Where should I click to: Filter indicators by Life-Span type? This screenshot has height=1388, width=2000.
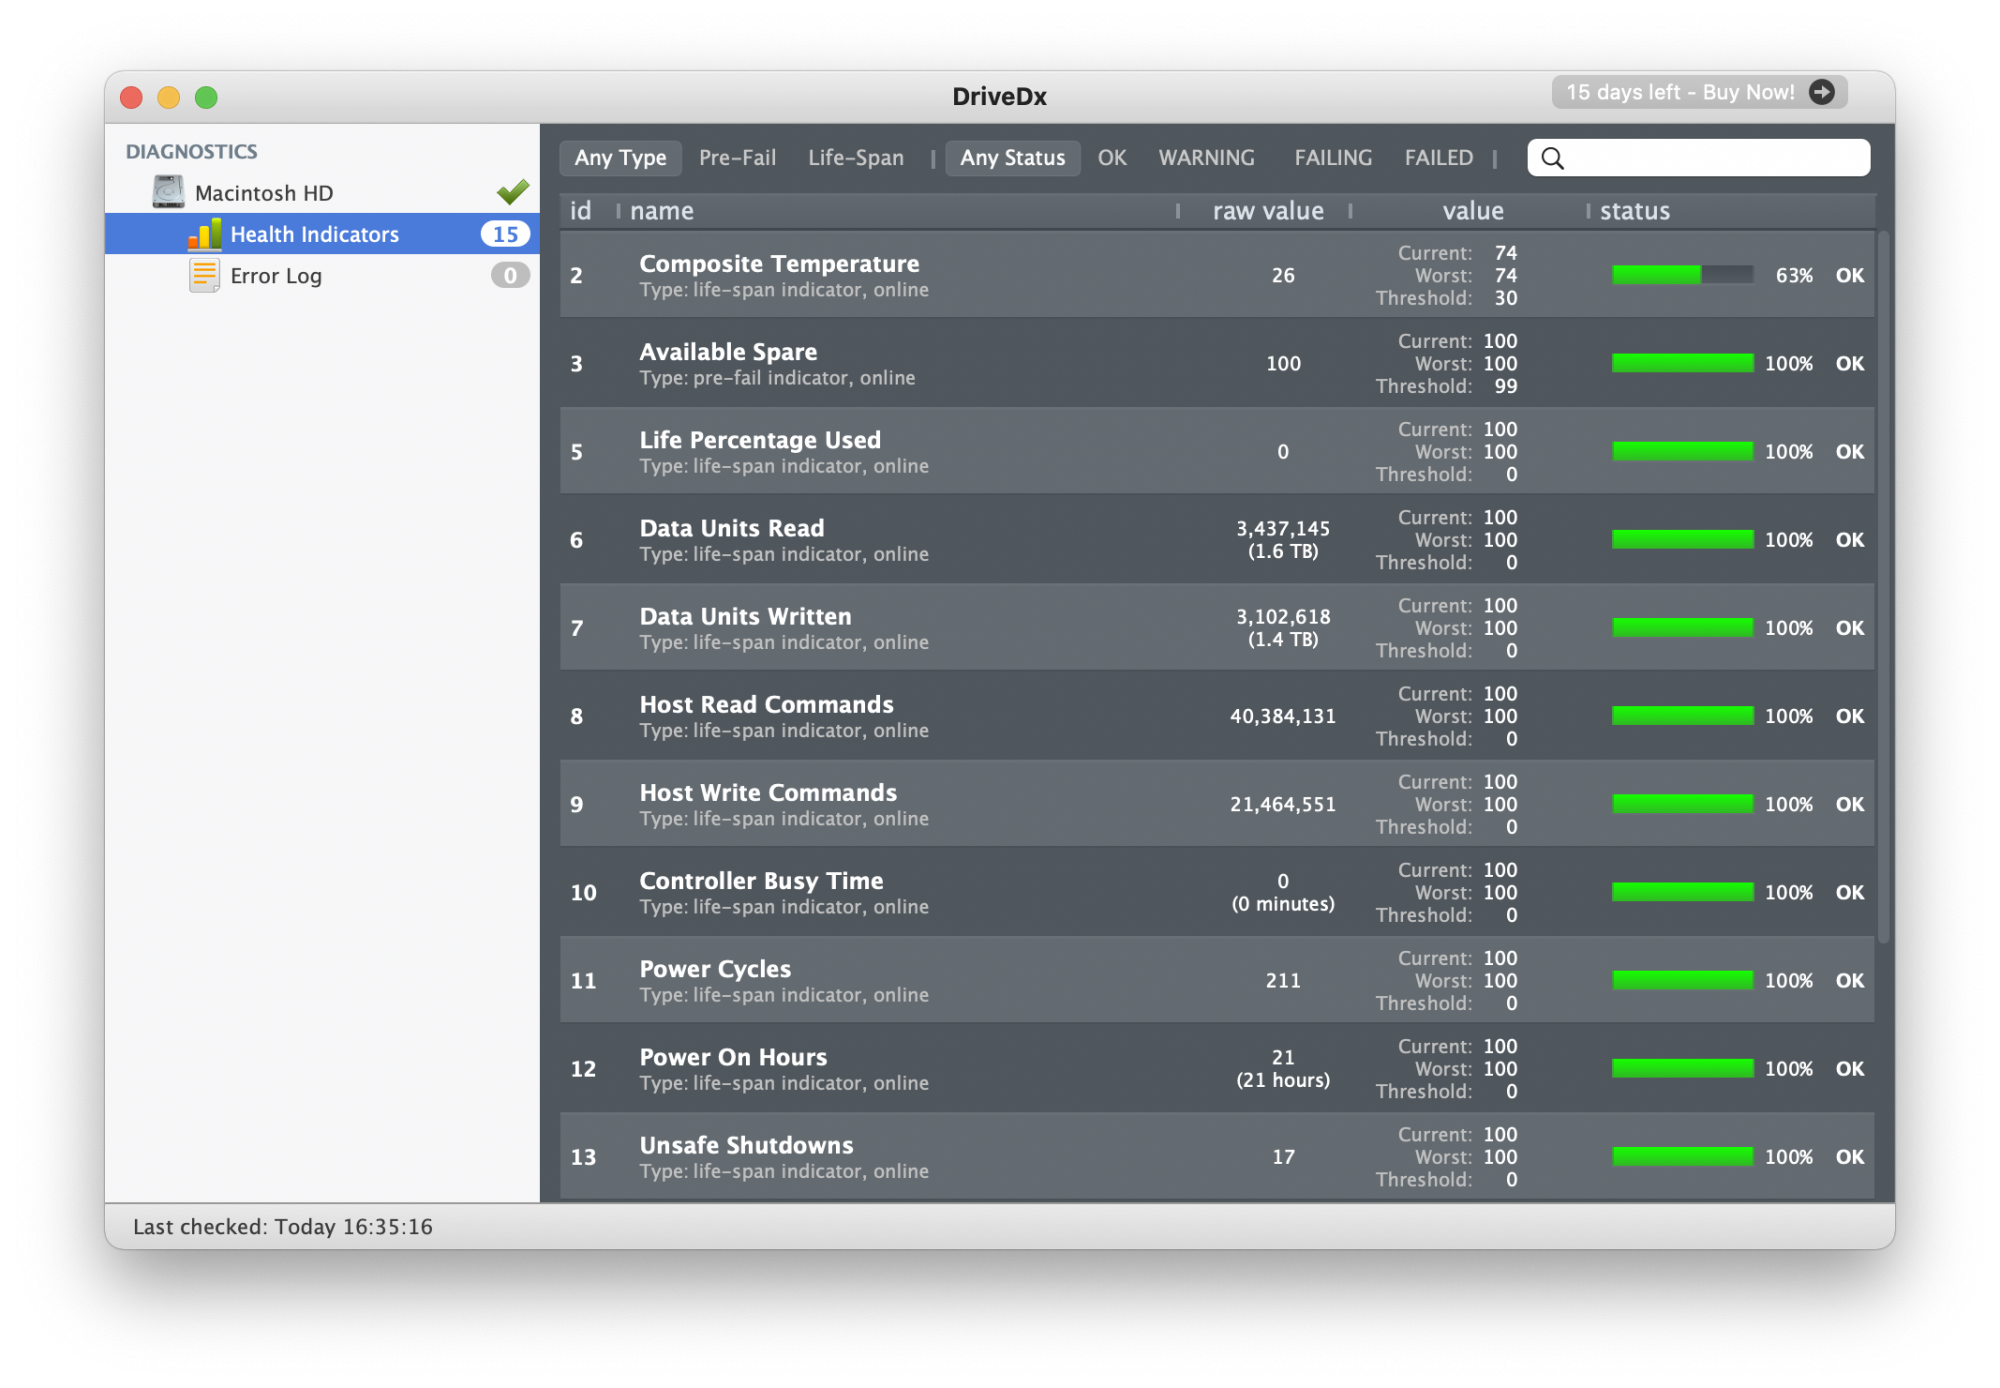(x=856, y=158)
